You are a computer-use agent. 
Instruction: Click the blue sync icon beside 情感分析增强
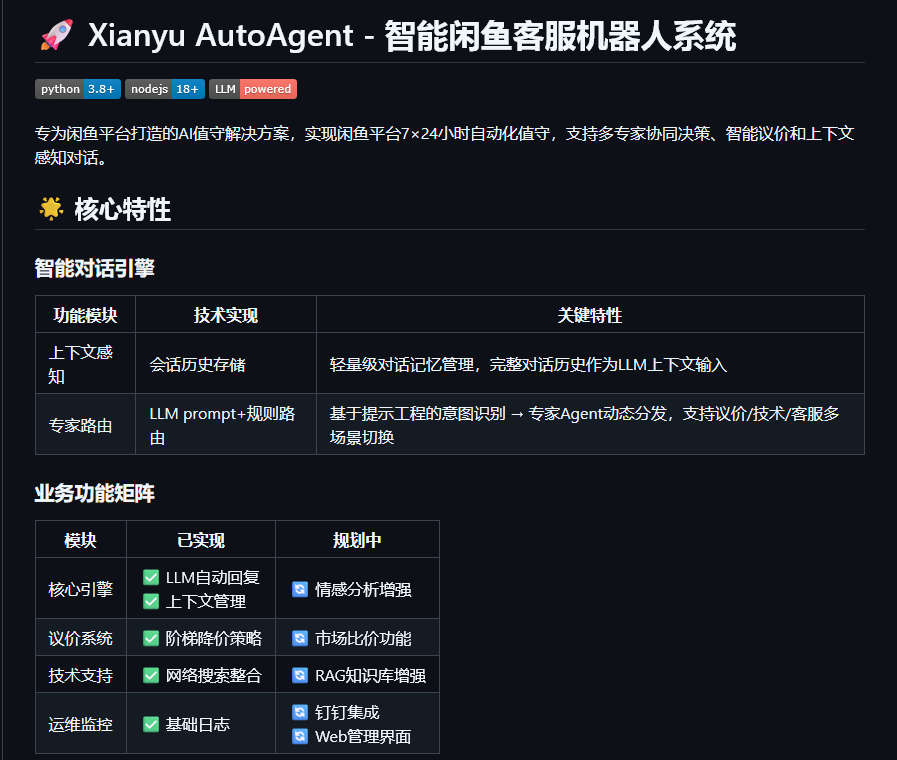tap(300, 589)
